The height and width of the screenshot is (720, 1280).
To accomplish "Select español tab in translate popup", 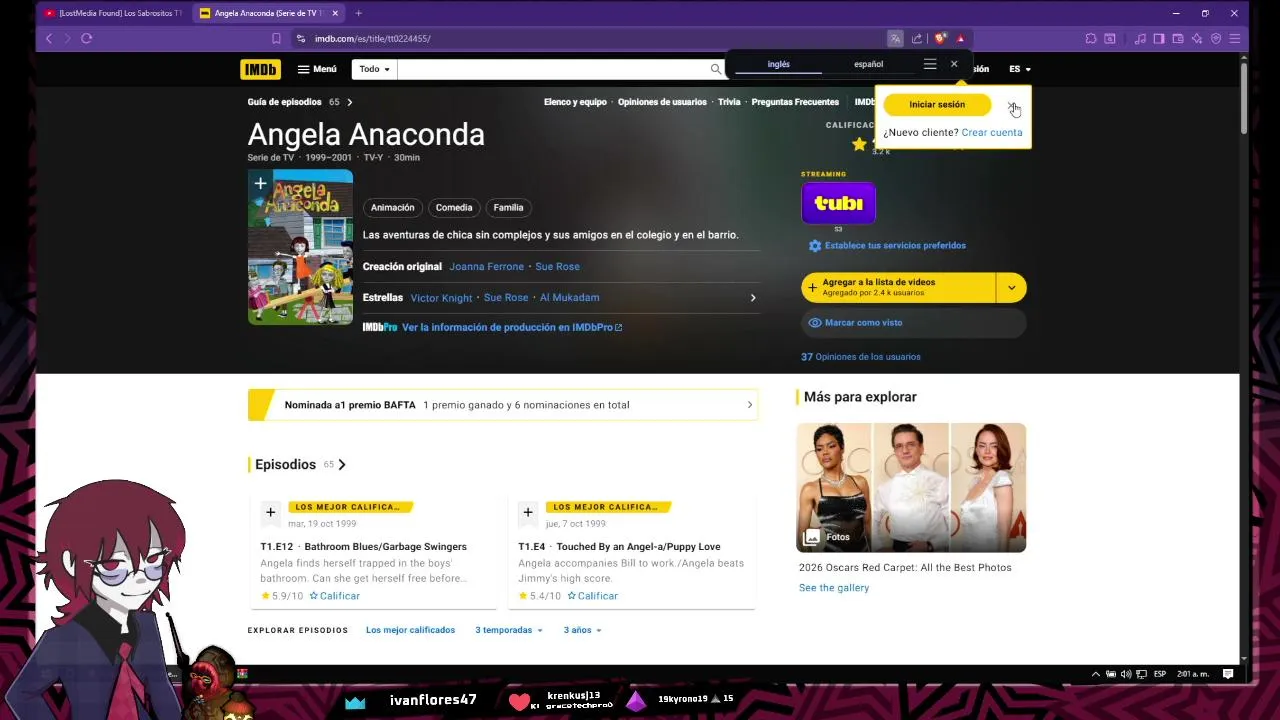I will [x=868, y=64].
